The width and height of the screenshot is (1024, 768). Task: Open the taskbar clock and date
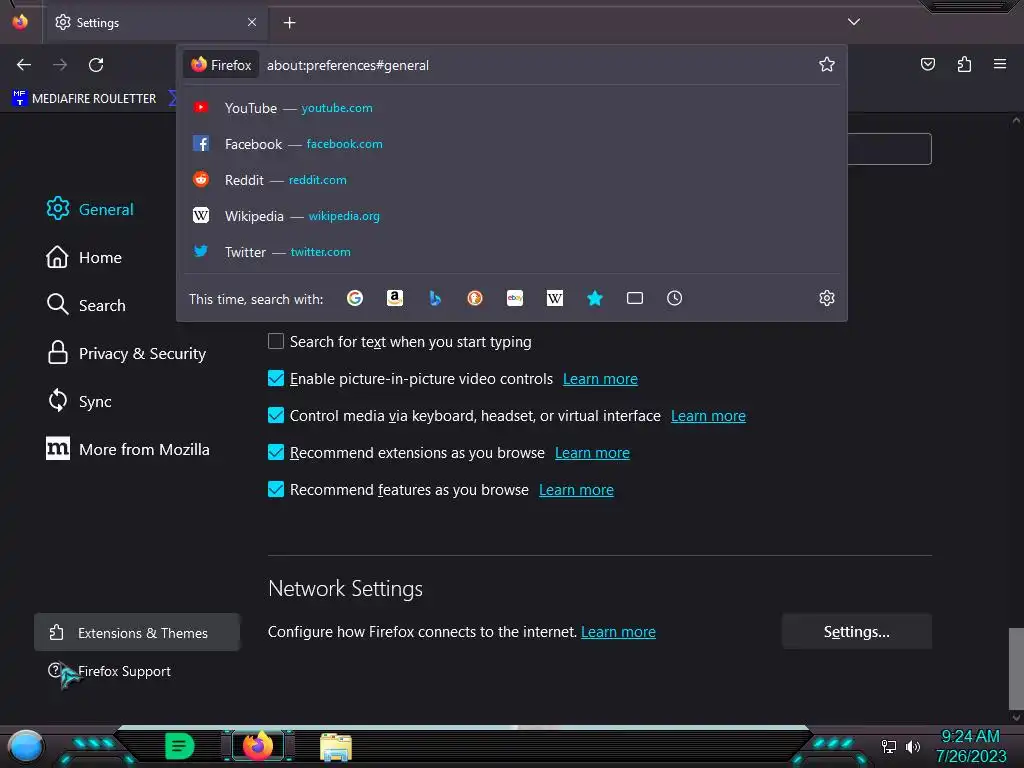click(970, 746)
